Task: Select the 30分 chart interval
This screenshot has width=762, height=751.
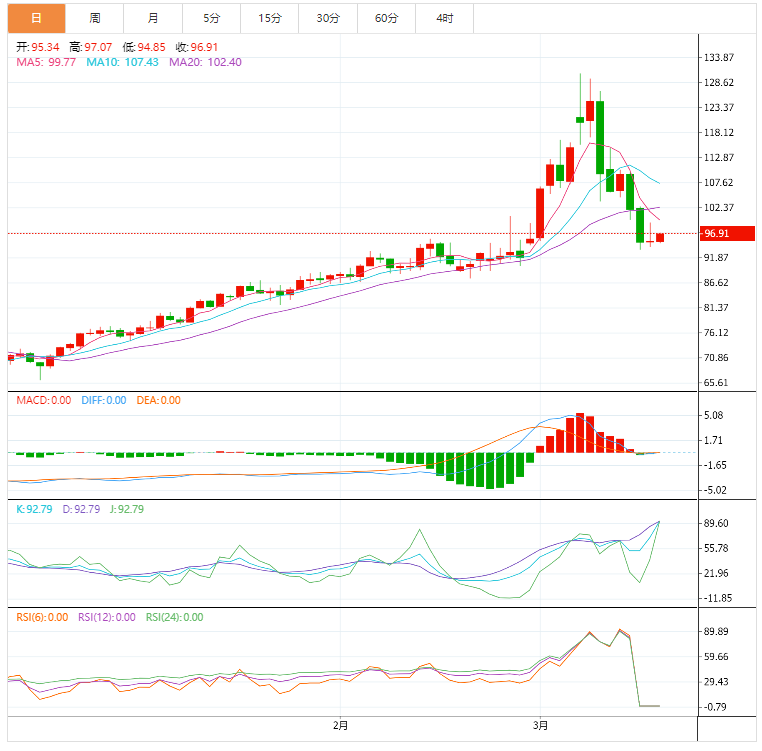Action: tap(327, 18)
